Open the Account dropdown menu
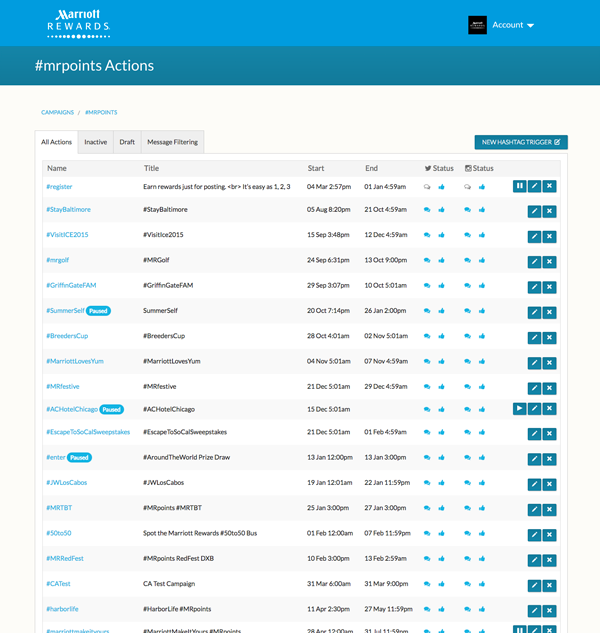 (513, 25)
